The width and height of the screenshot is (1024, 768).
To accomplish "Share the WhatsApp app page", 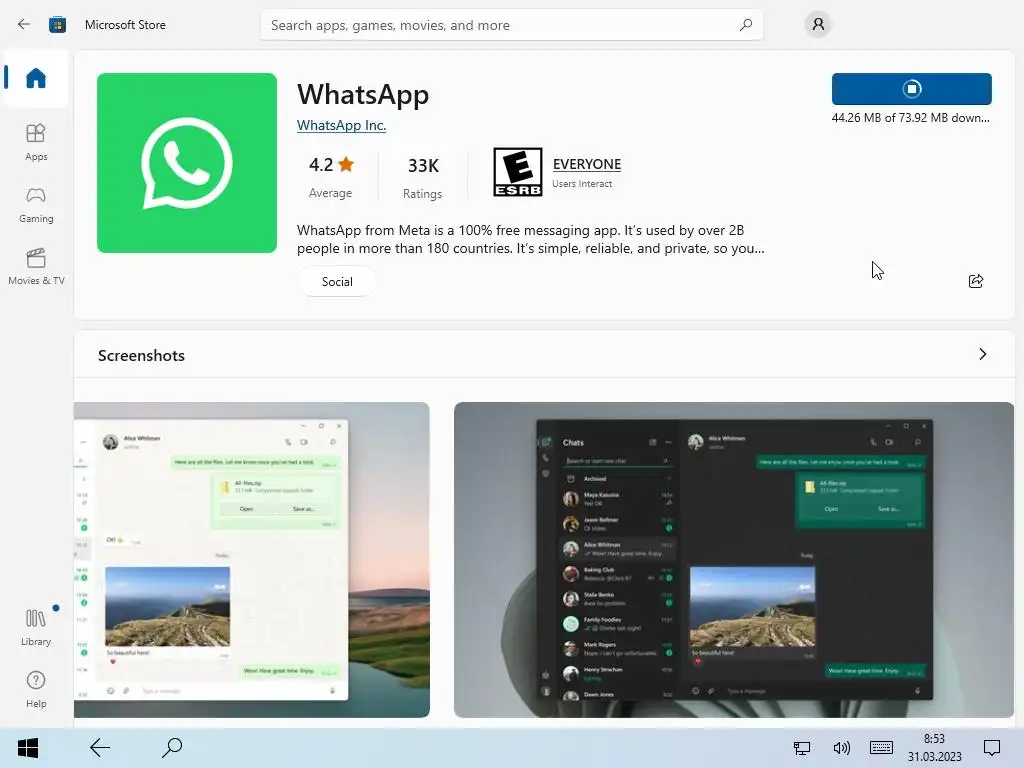I will [976, 281].
